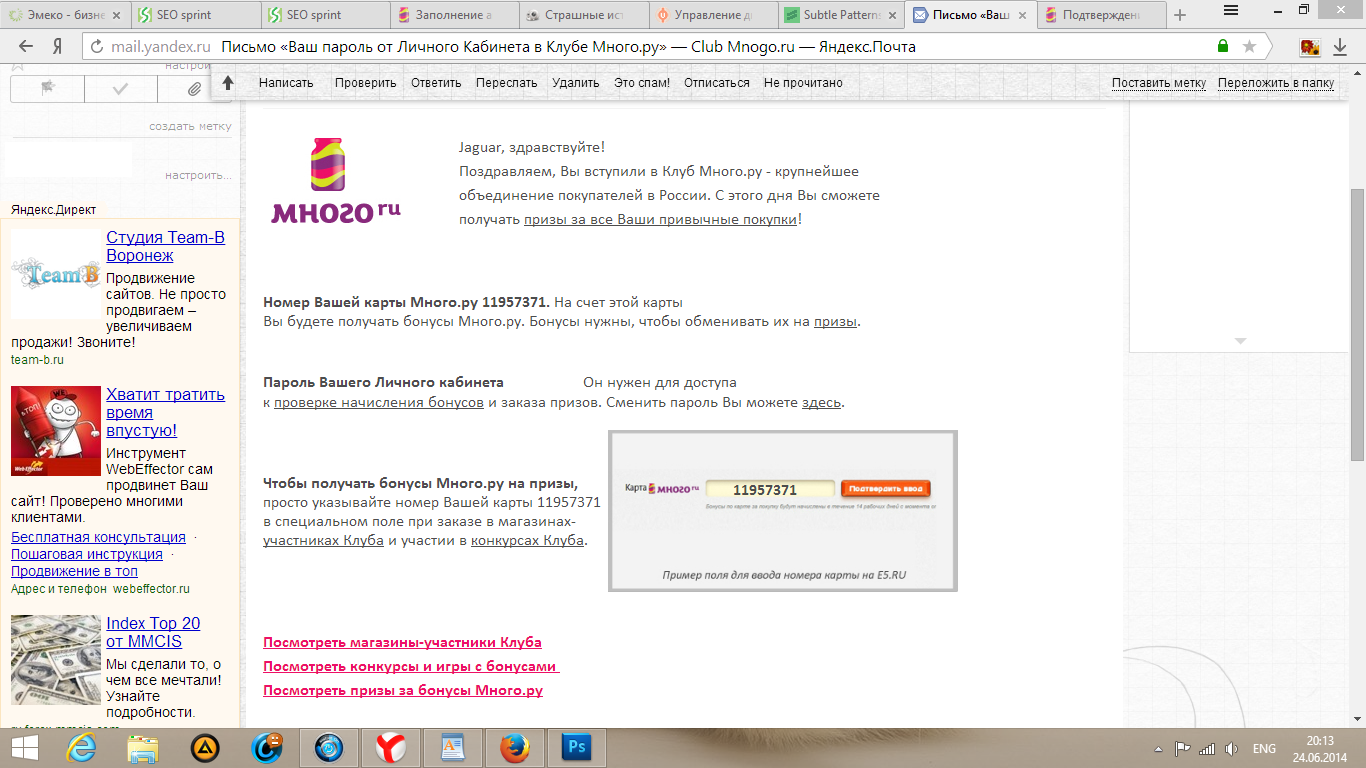1366x768 pixels.
Task: Switch to 'Subtle Patterns' tab
Action: [842, 15]
